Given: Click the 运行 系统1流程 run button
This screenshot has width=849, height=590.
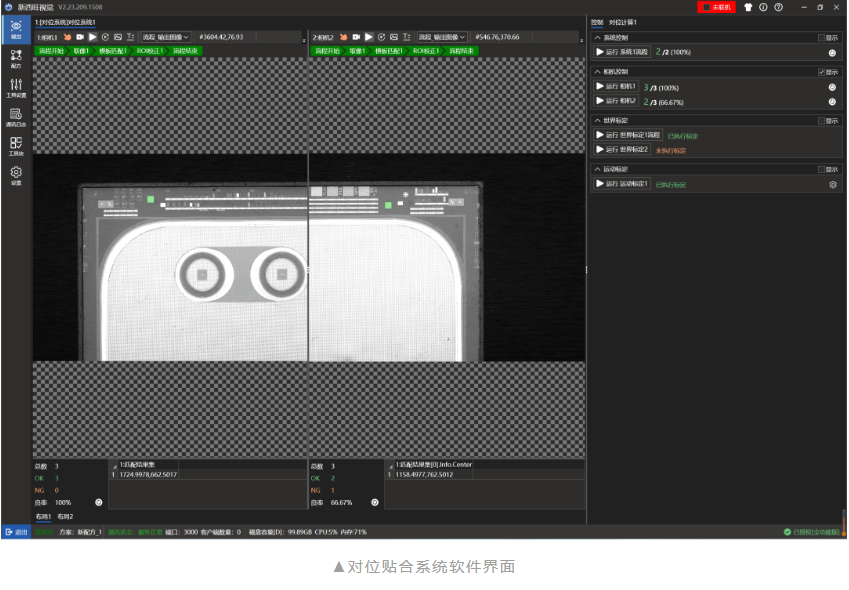Looking at the screenshot, I should click(x=622, y=51).
